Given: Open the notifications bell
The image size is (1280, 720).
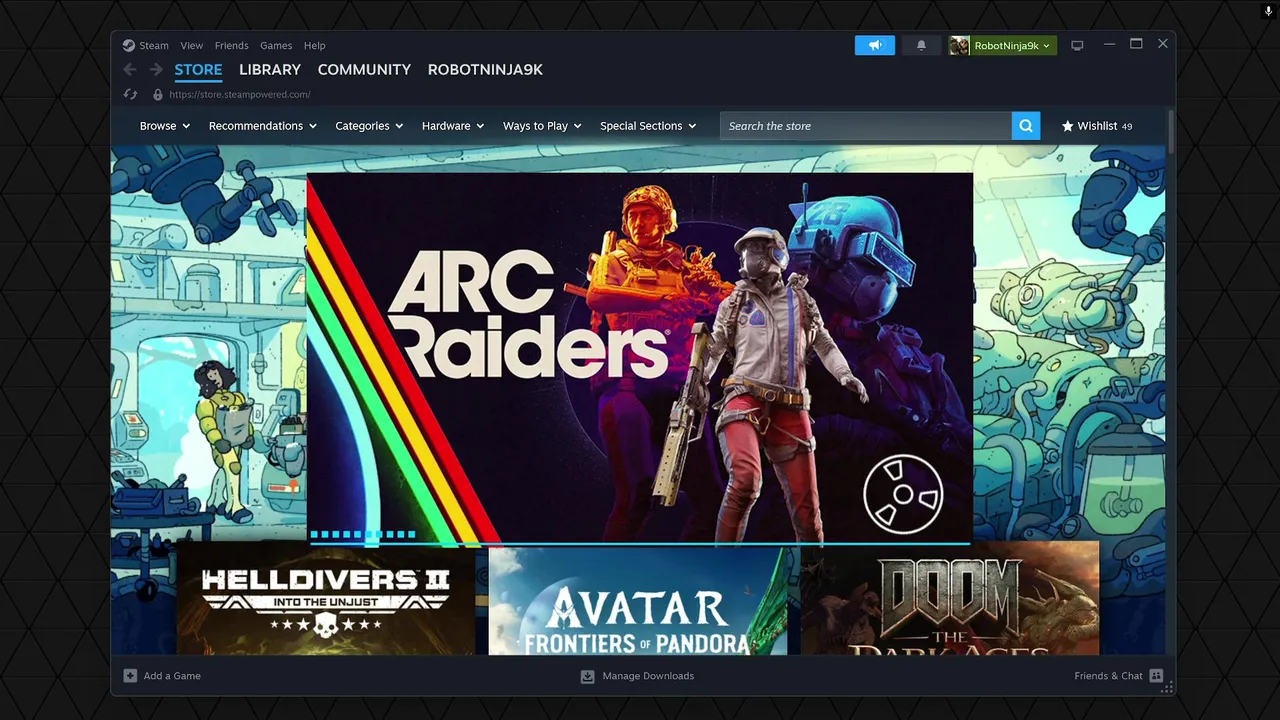Looking at the screenshot, I should [x=921, y=45].
